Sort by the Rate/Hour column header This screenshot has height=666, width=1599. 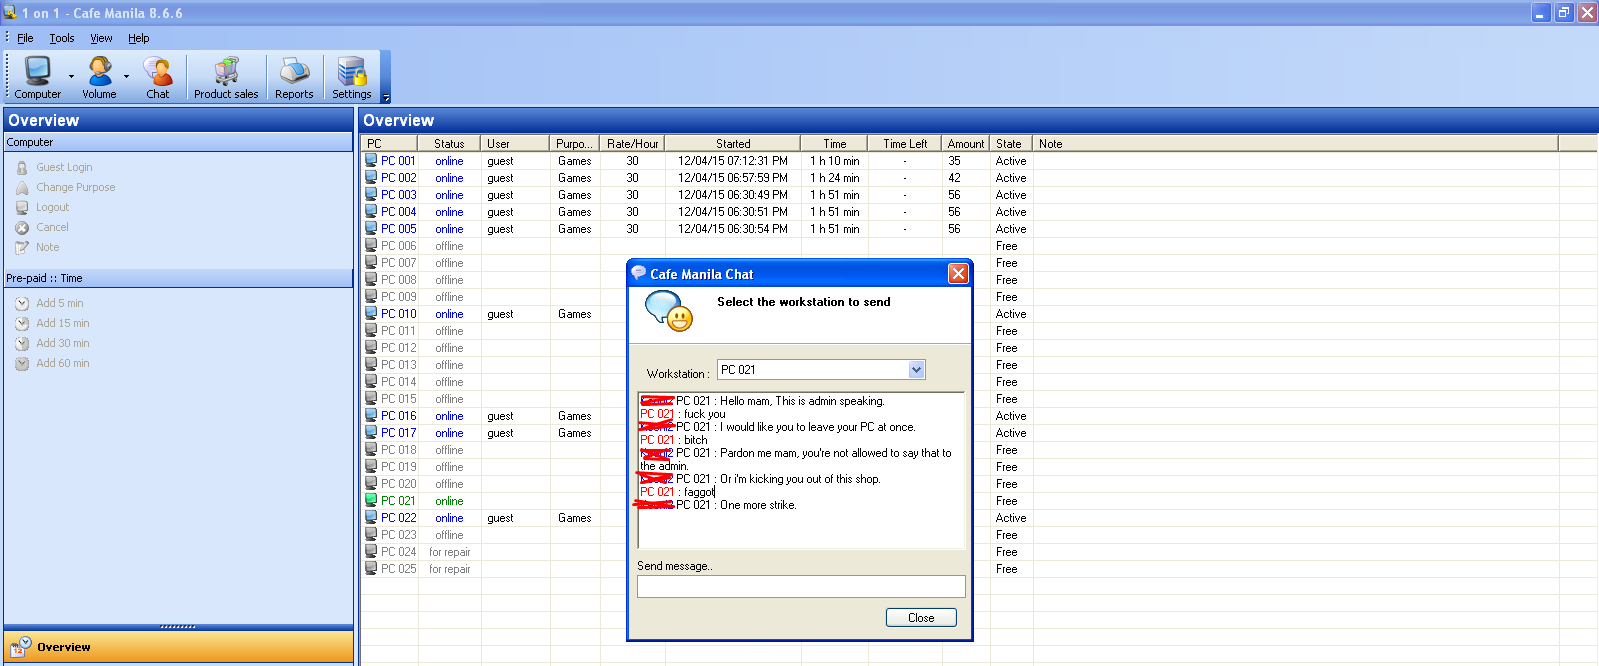click(x=632, y=144)
